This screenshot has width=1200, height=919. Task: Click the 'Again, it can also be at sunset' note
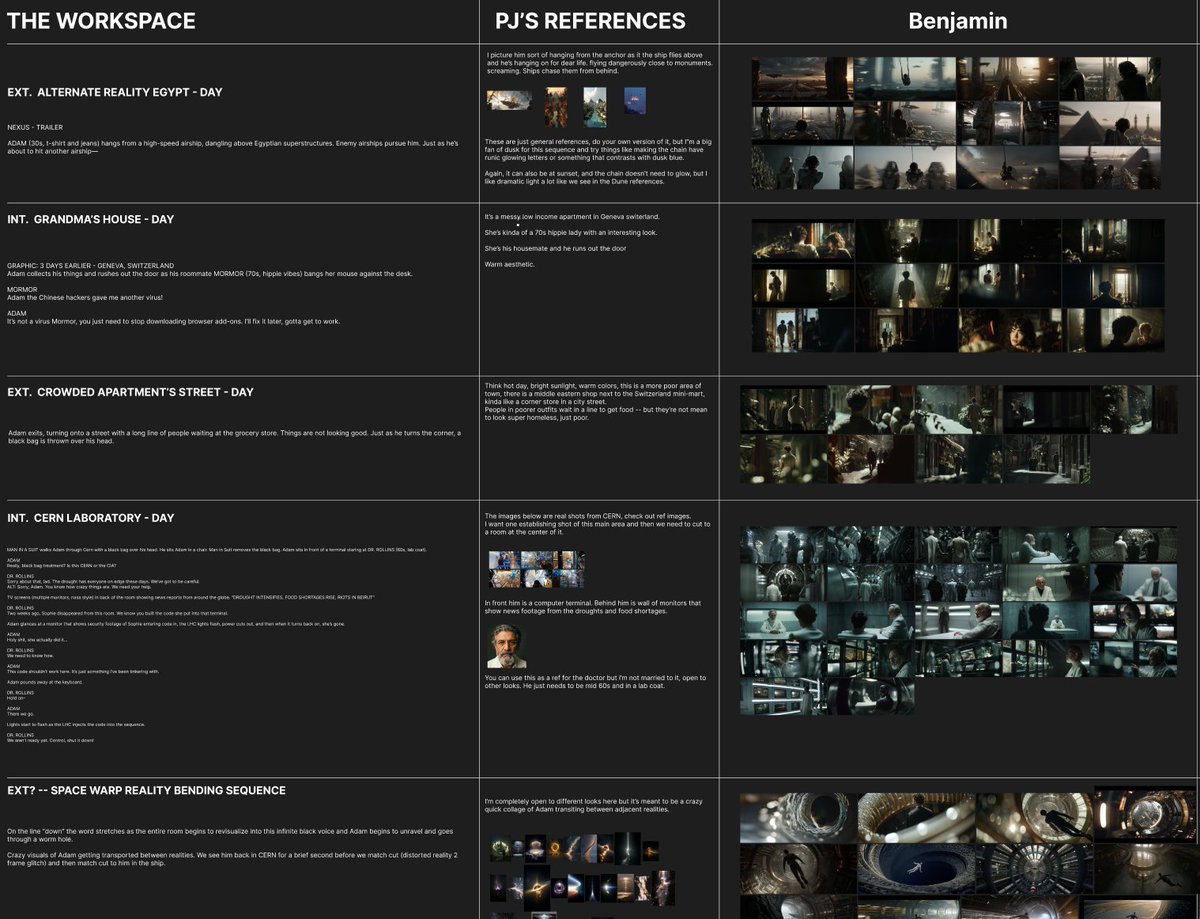[x=597, y=178]
